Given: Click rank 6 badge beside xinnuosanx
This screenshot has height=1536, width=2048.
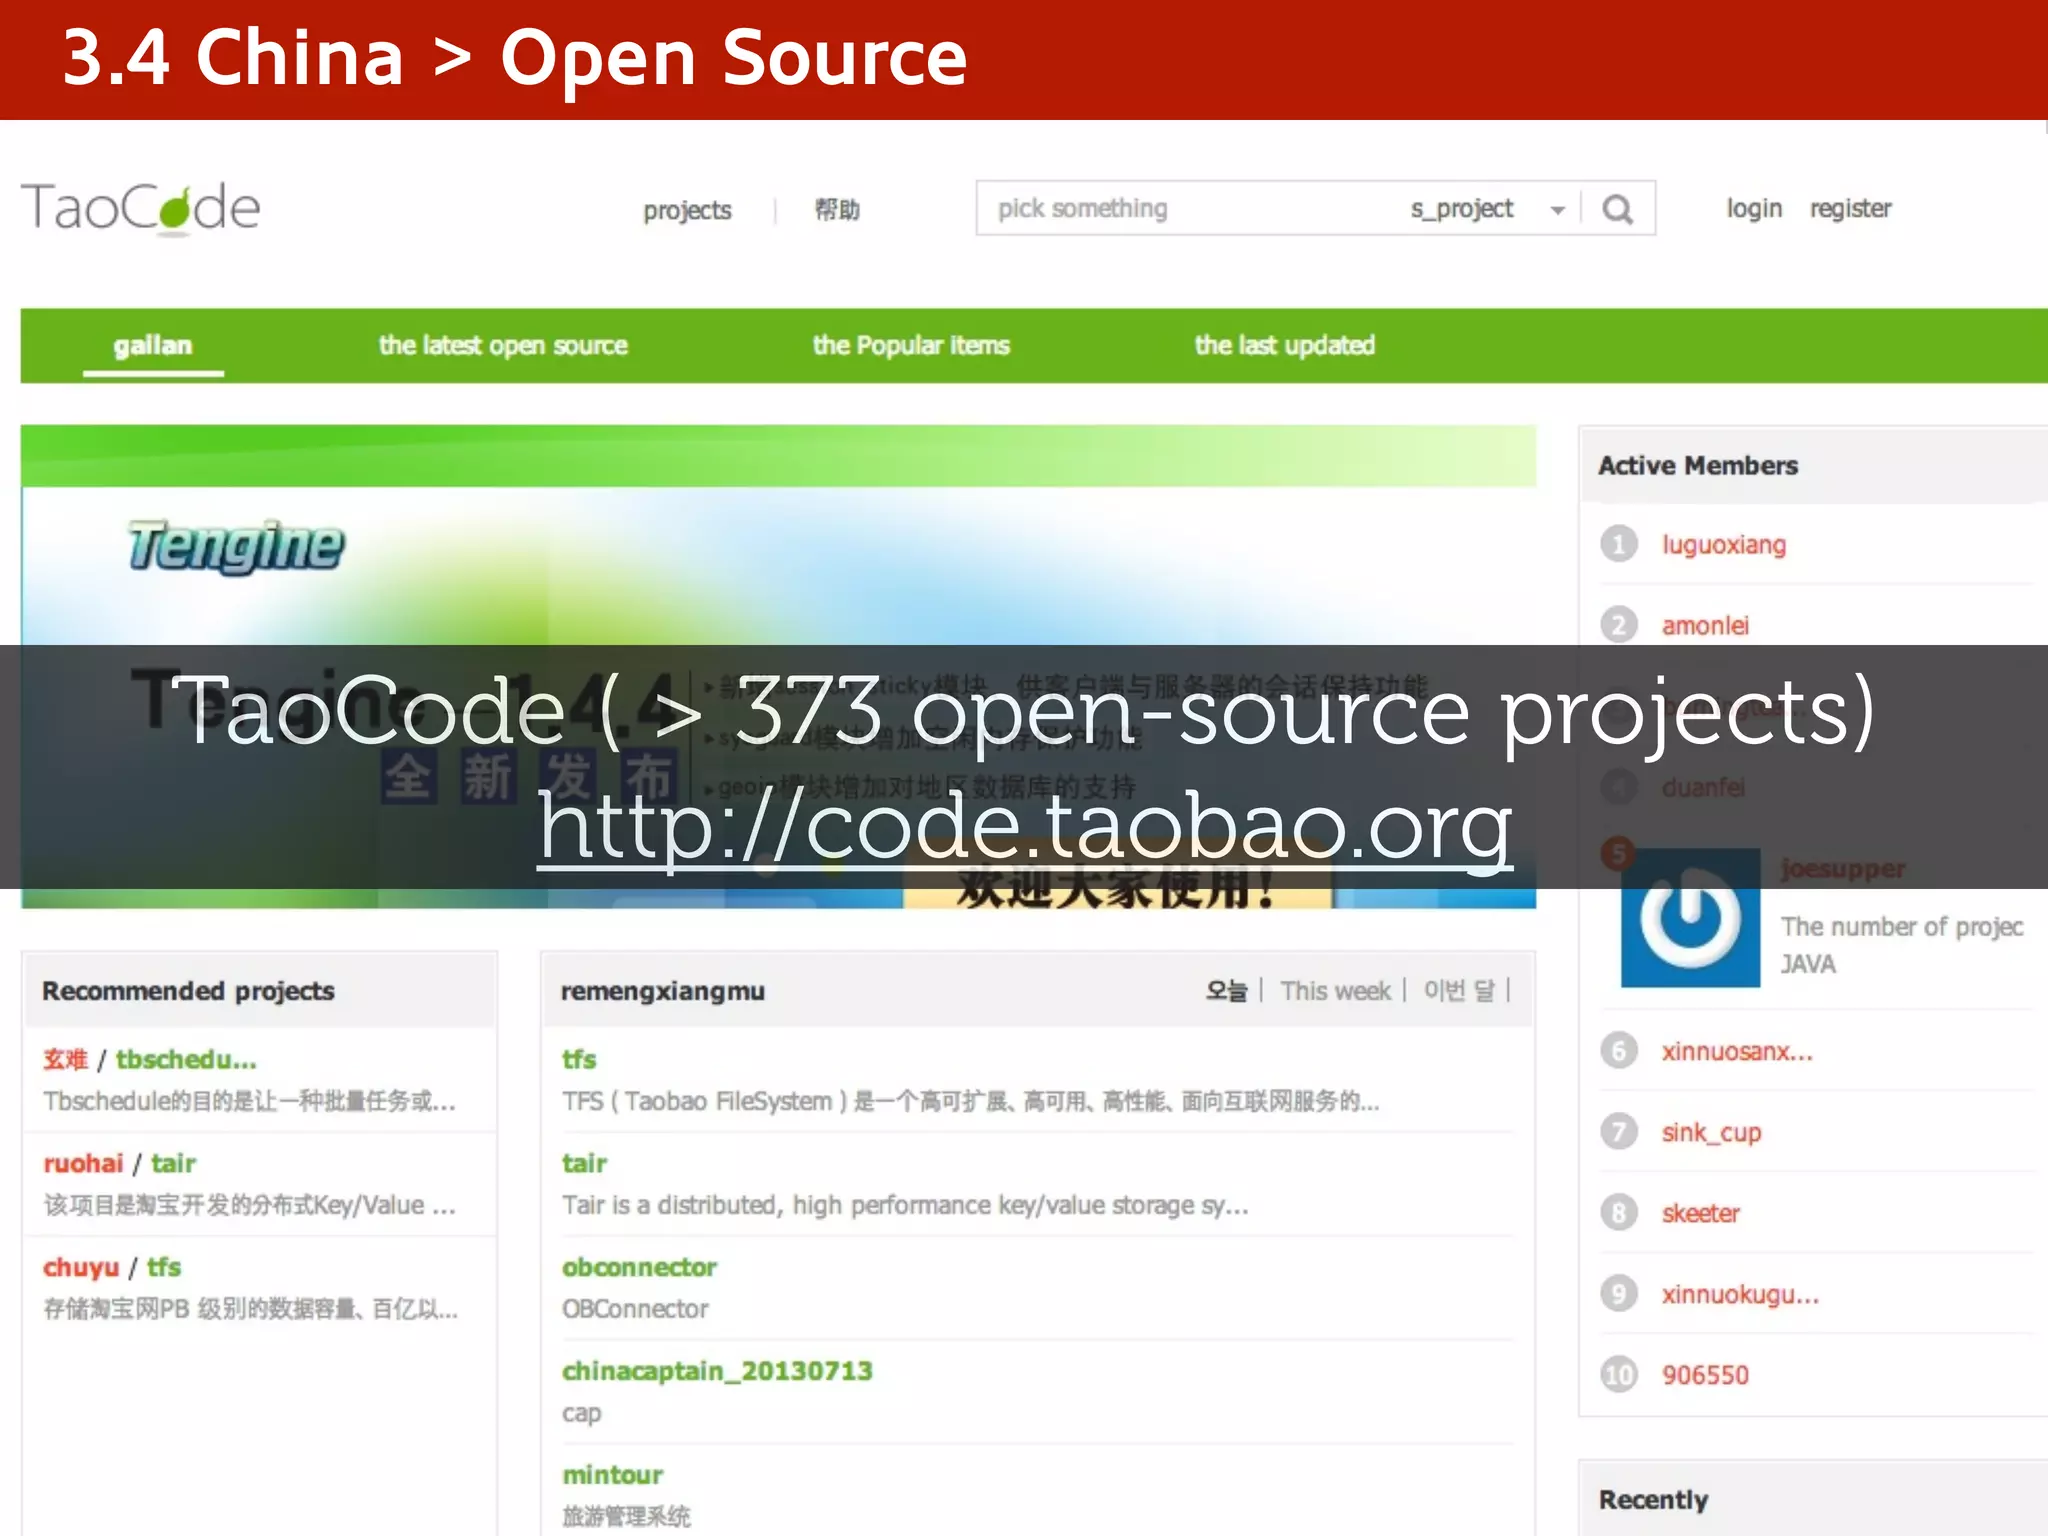Looking at the screenshot, I should pos(1618,1051).
